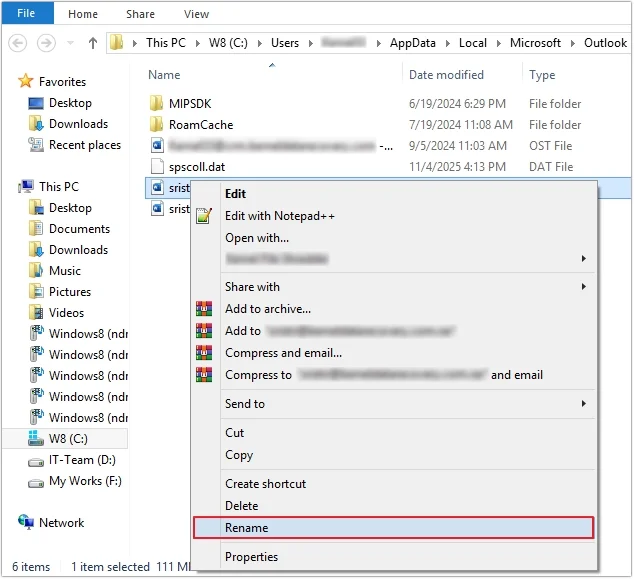The image size is (634, 579).
Task: Choose Rename in context menu
Action: [x=393, y=528]
